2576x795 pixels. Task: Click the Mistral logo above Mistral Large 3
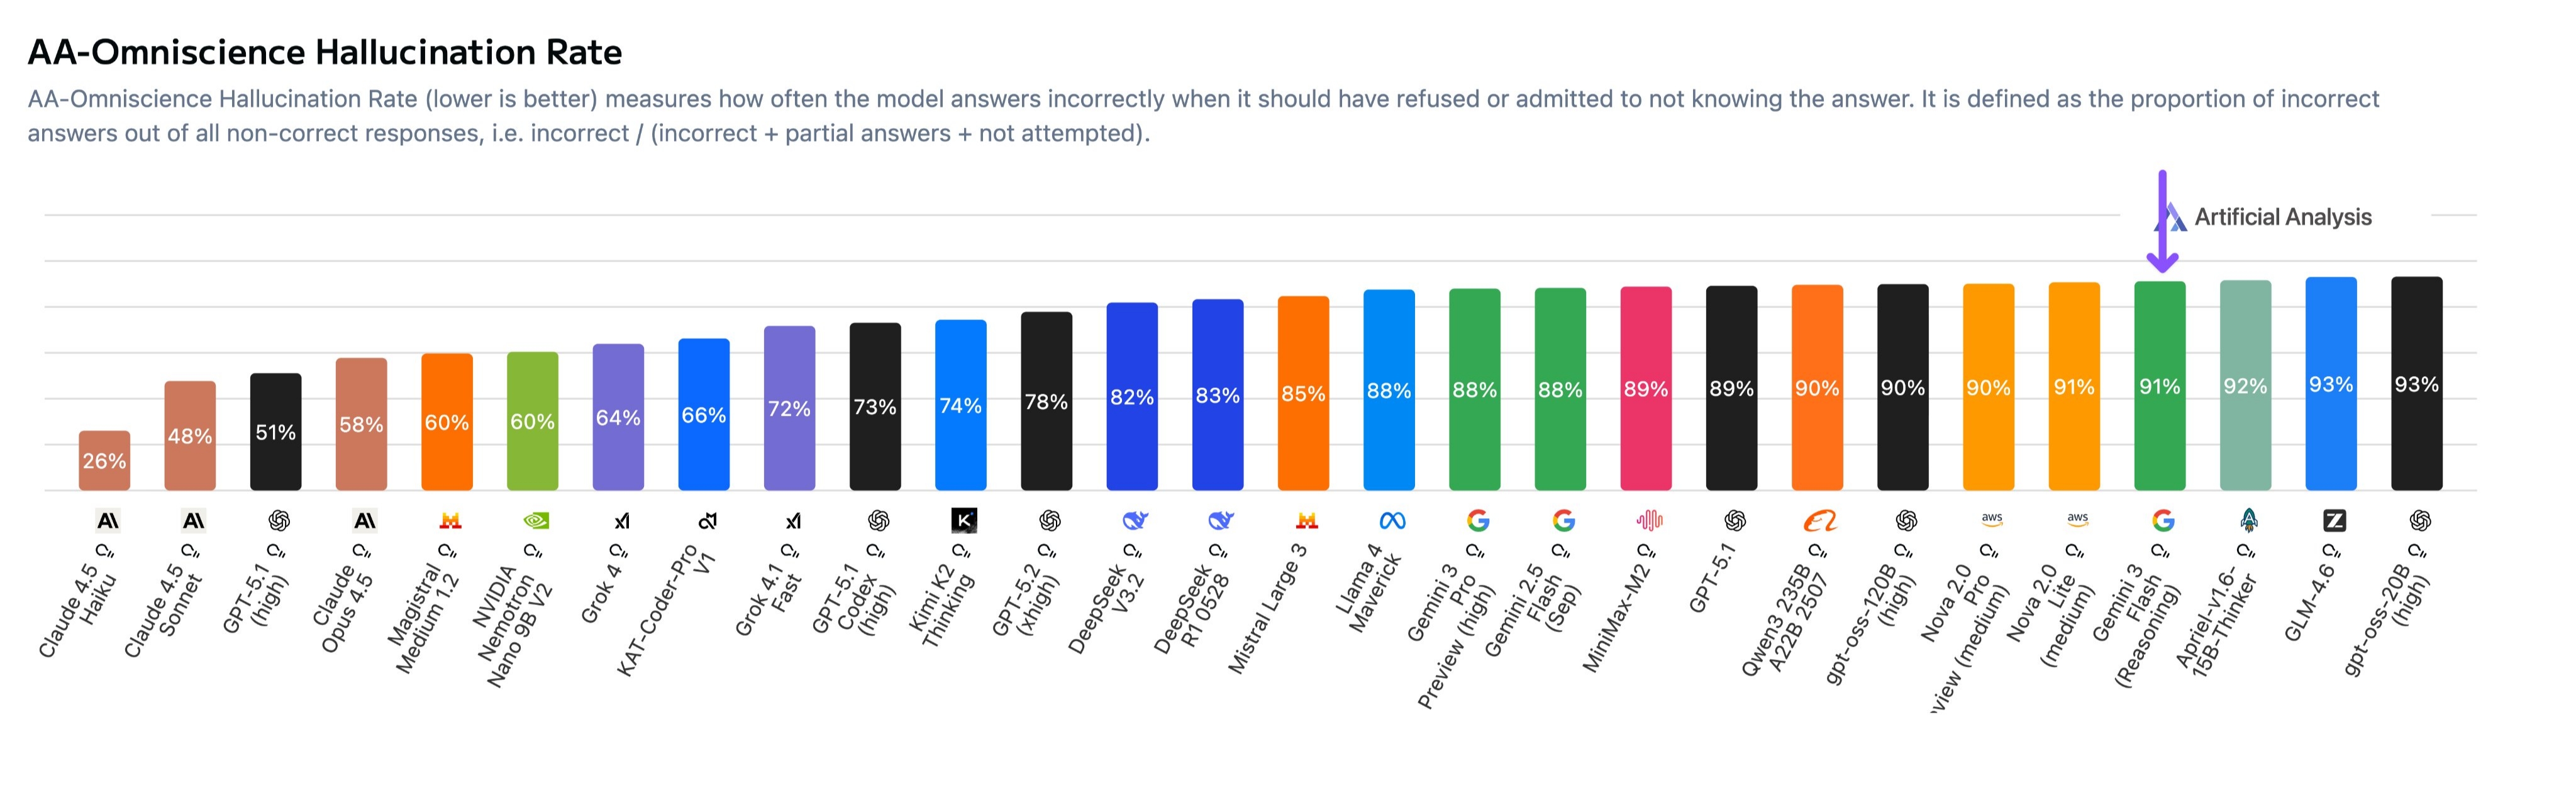(1306, 520)
